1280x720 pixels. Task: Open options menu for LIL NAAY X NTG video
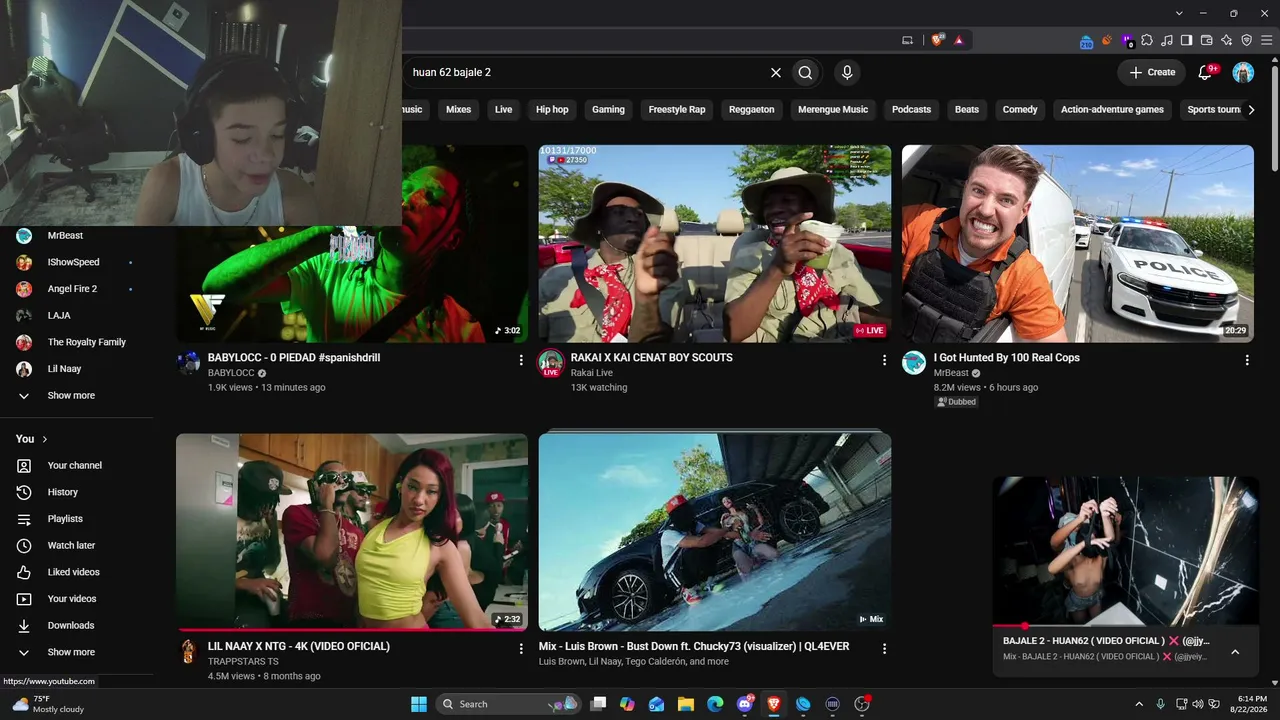521,649
